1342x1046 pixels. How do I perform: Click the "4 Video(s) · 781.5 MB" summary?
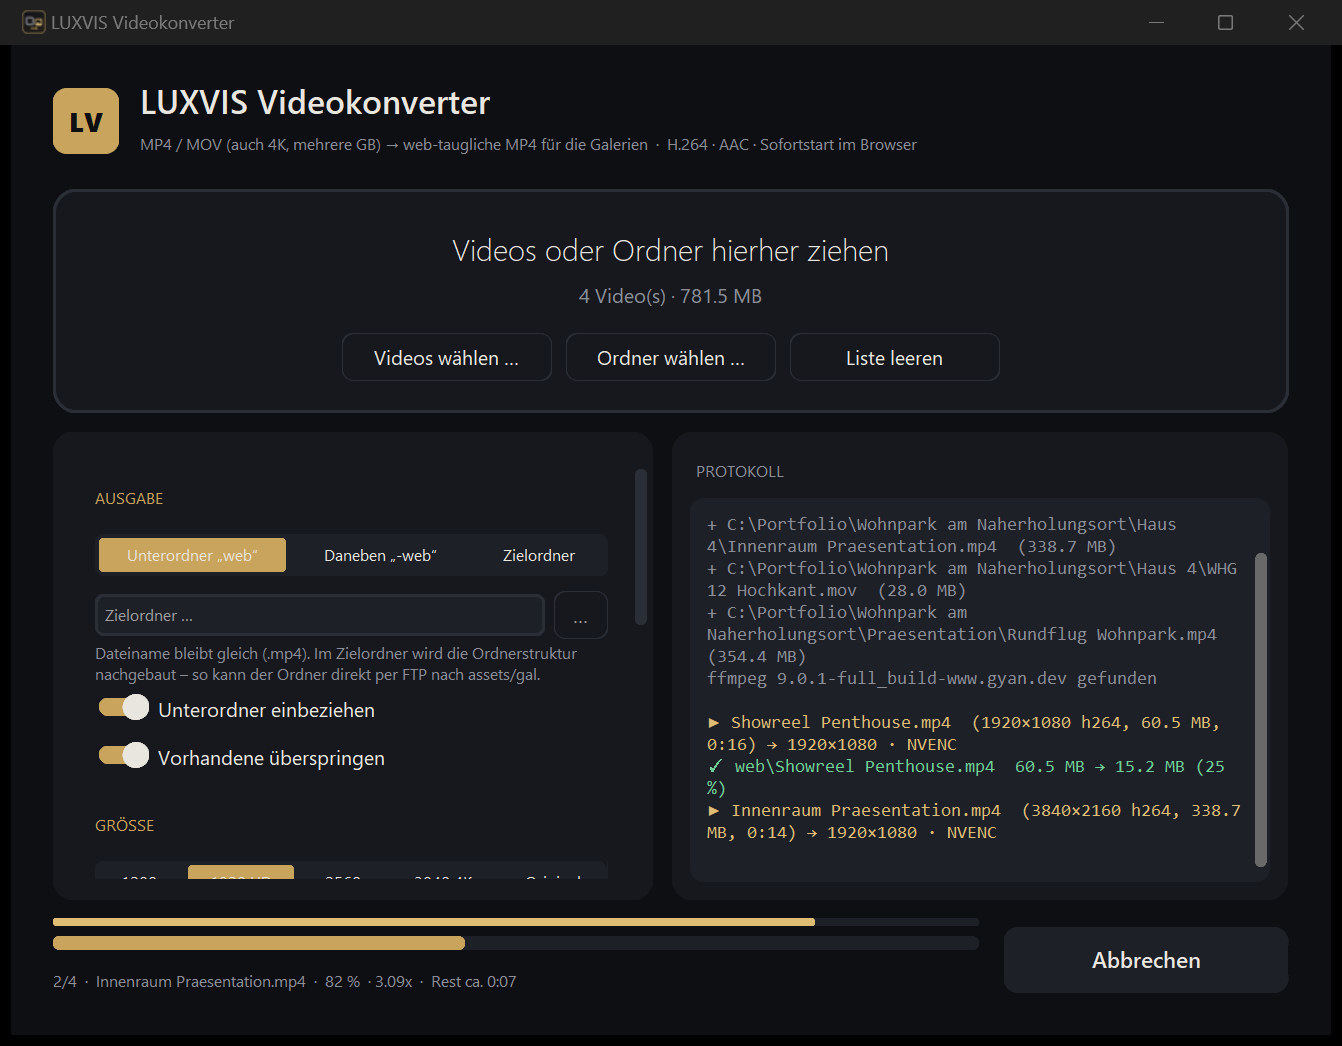tap(670, 296)
